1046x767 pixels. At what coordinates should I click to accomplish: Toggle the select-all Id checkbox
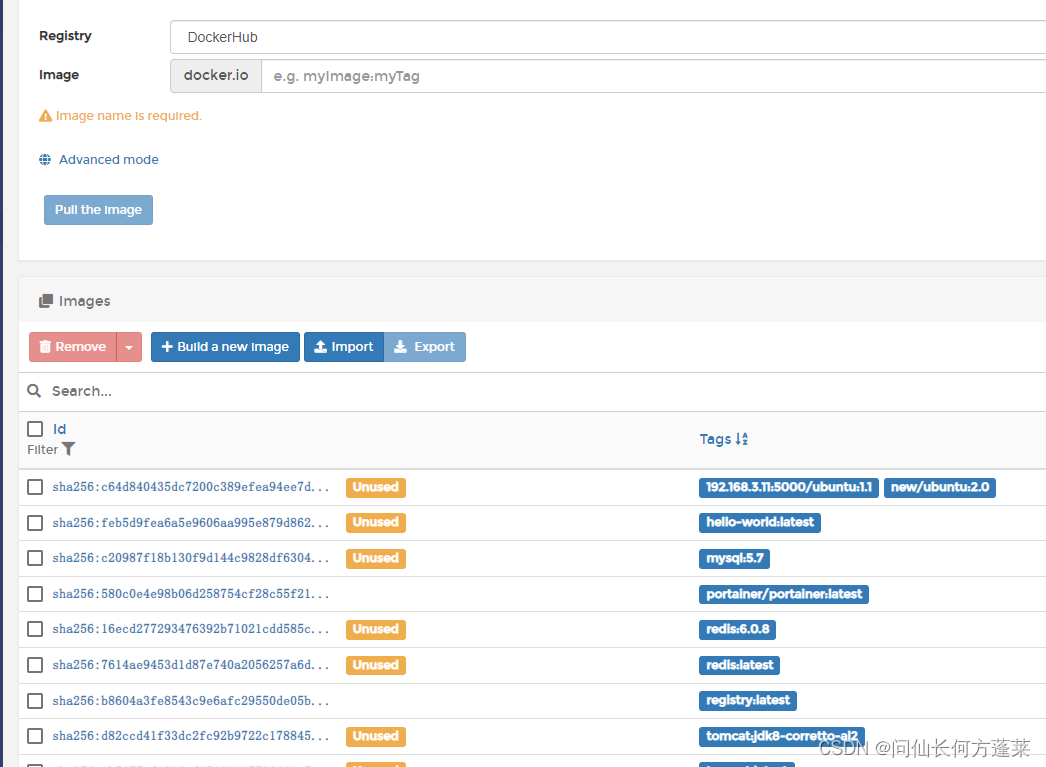pos(35,429)
